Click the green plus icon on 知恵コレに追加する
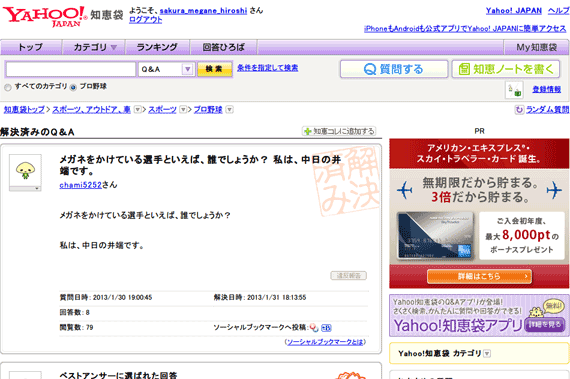Screen dimensions: 570x379 308,131
